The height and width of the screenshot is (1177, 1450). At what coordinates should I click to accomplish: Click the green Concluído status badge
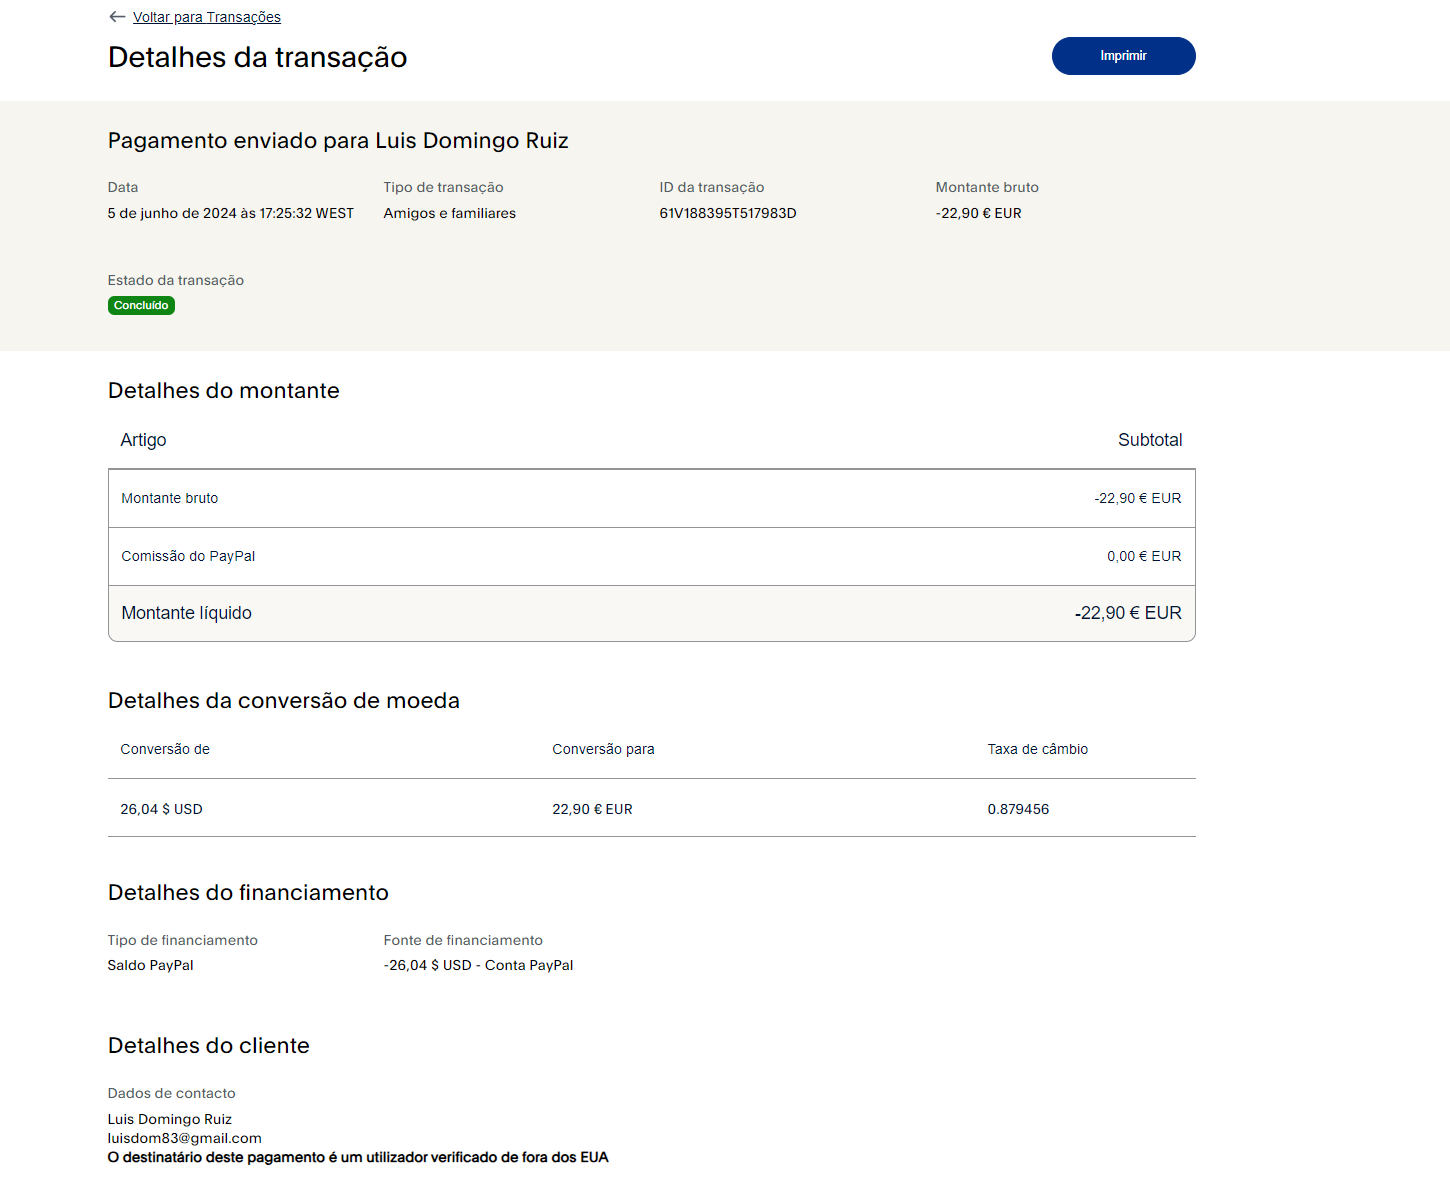141,306
